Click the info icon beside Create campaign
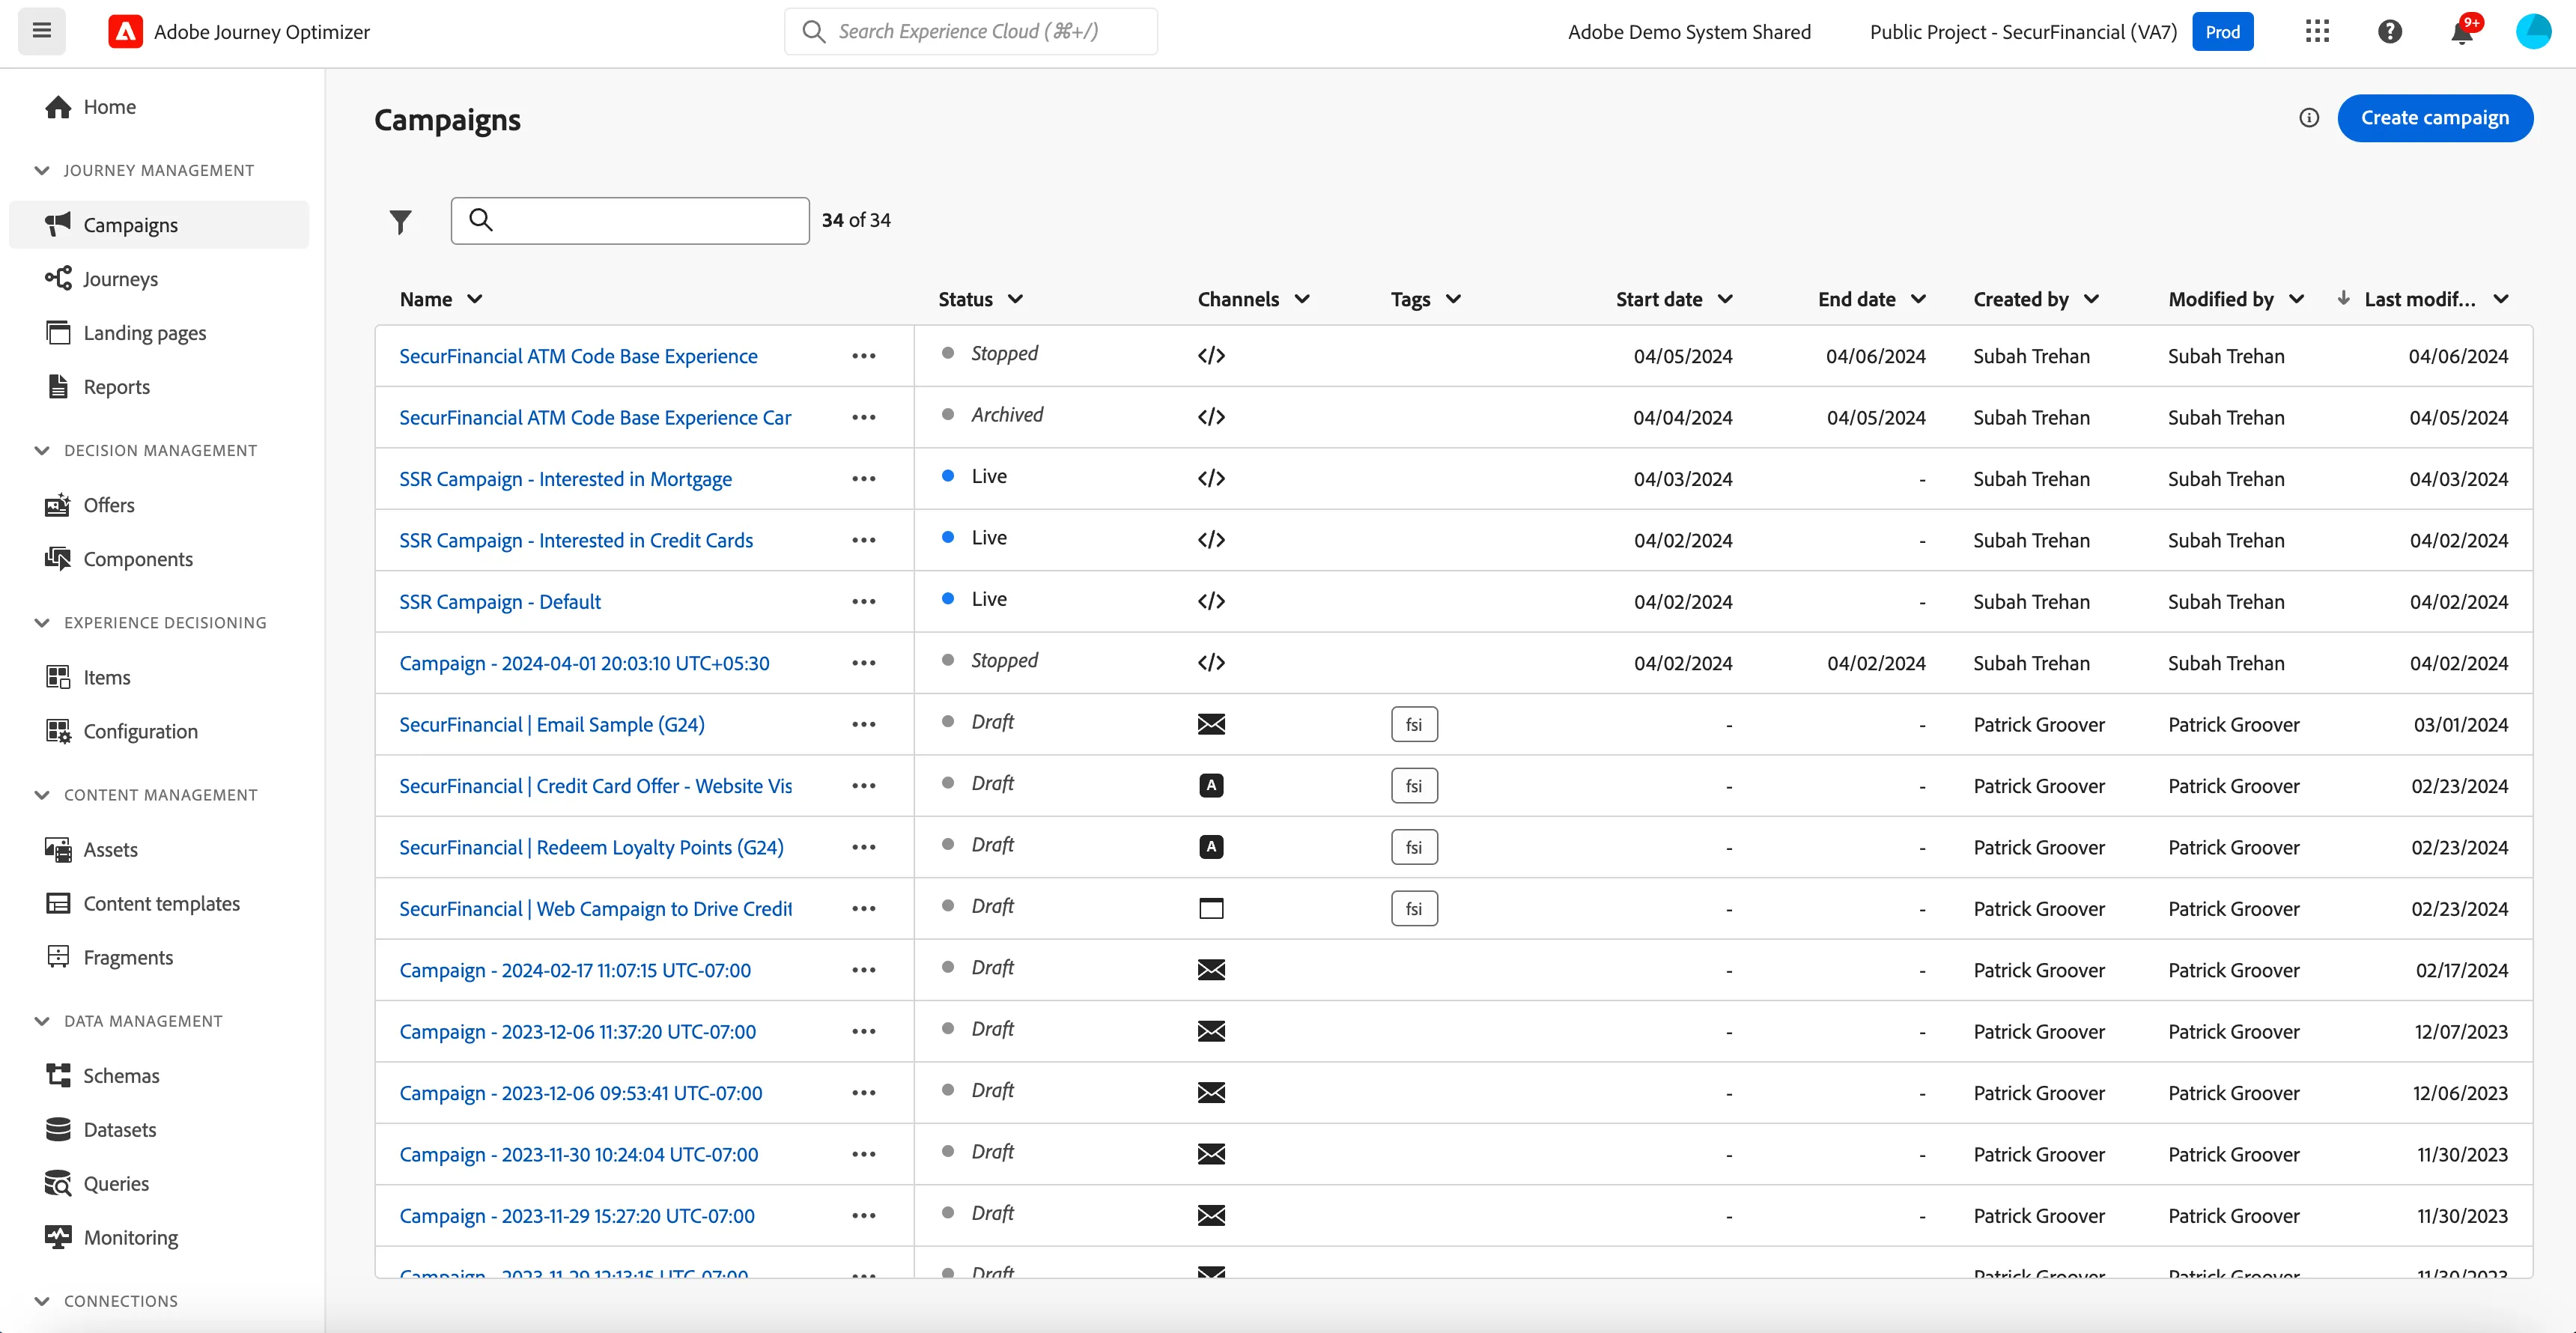This screenshot has width=2576, height=1333. tap(2308, 118)
